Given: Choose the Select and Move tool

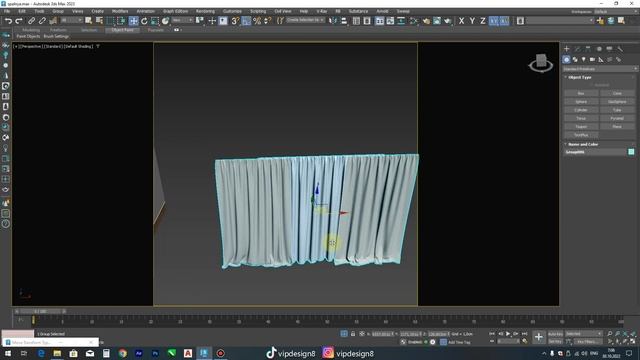Looking at the screenshot, I should point(133,21).
